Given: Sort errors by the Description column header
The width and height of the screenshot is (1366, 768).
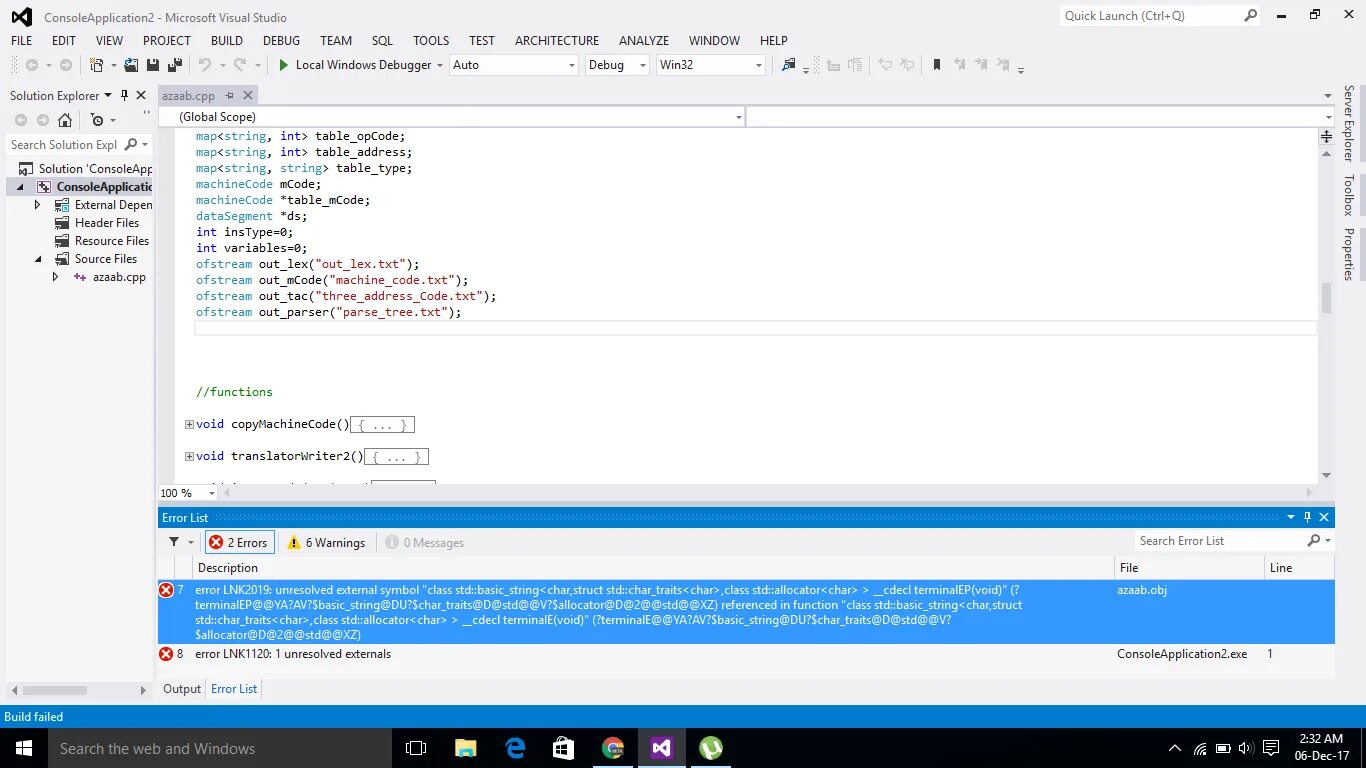Looking at the screenshot, I should coord(654,568).
